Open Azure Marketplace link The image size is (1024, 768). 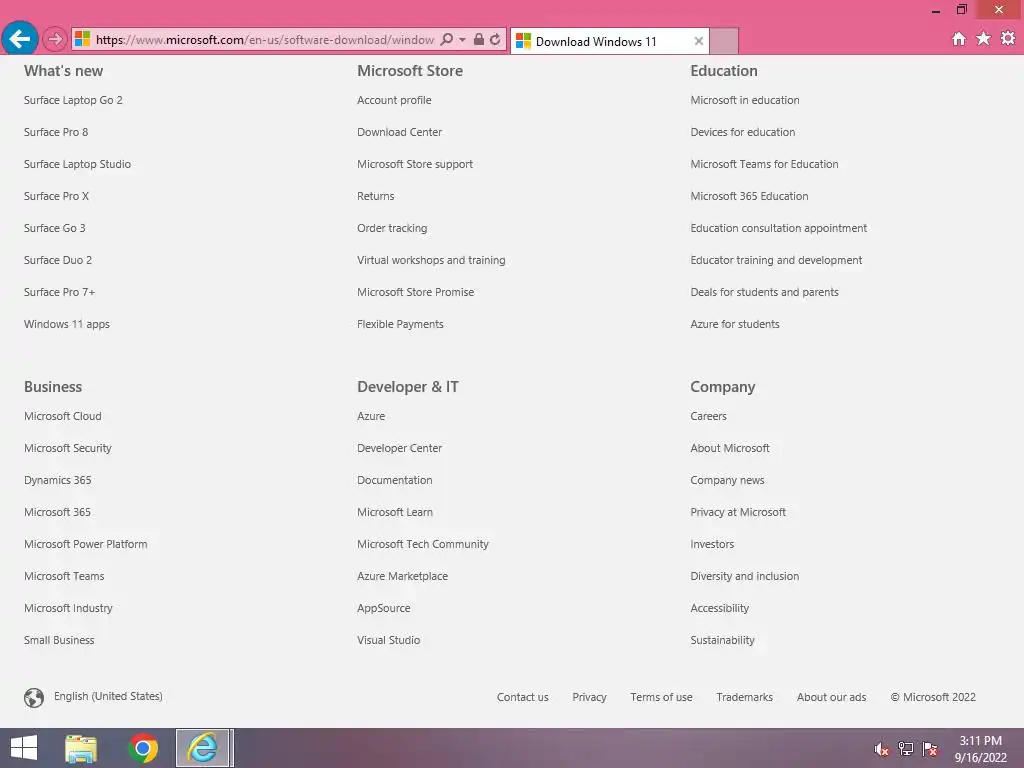[402, 576]
